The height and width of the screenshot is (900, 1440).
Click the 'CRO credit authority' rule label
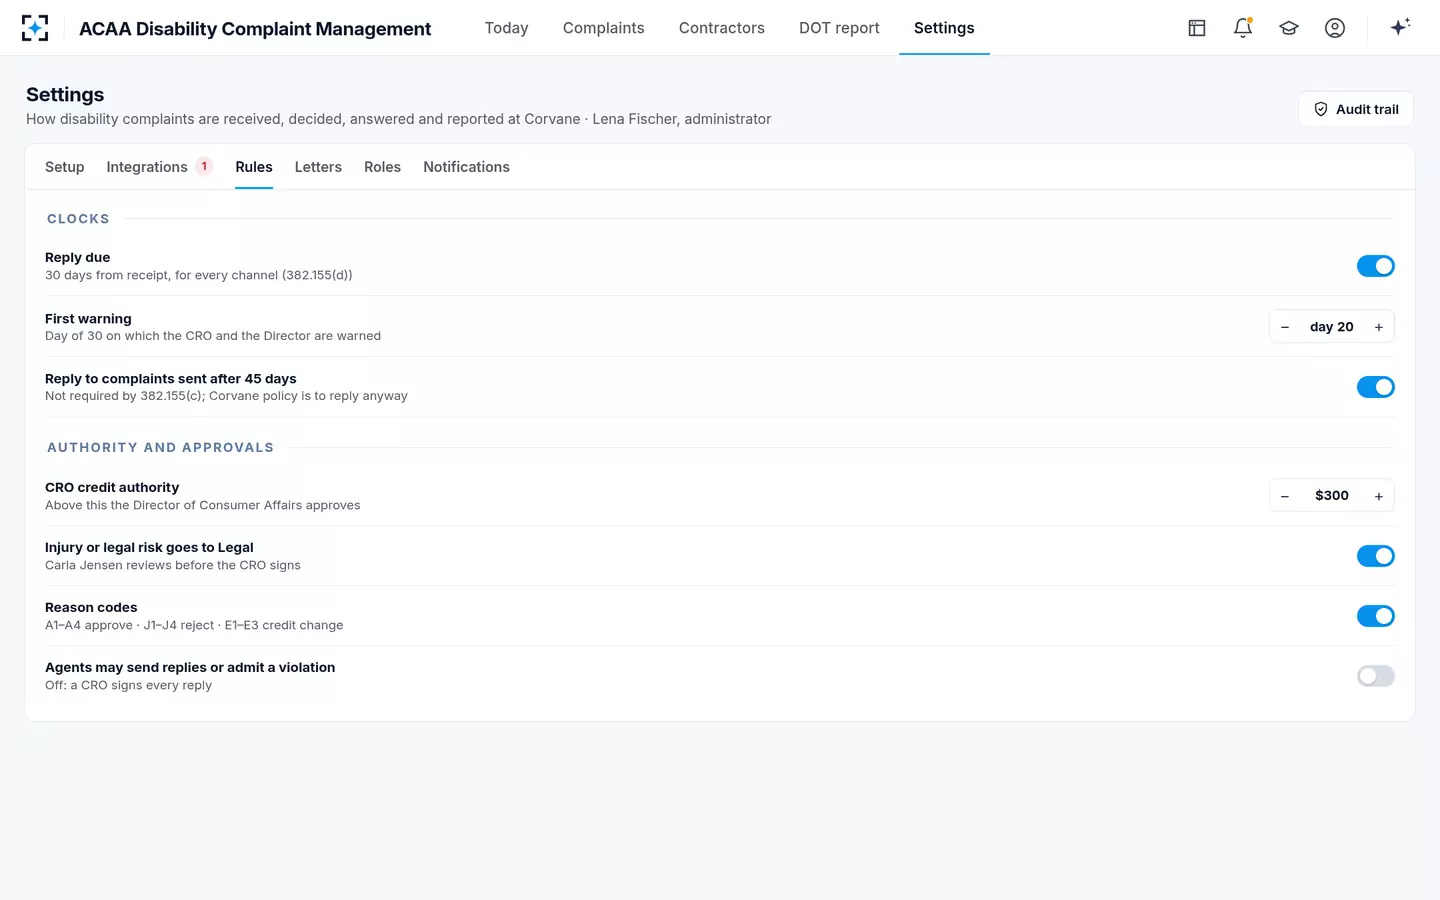(112, 487)
